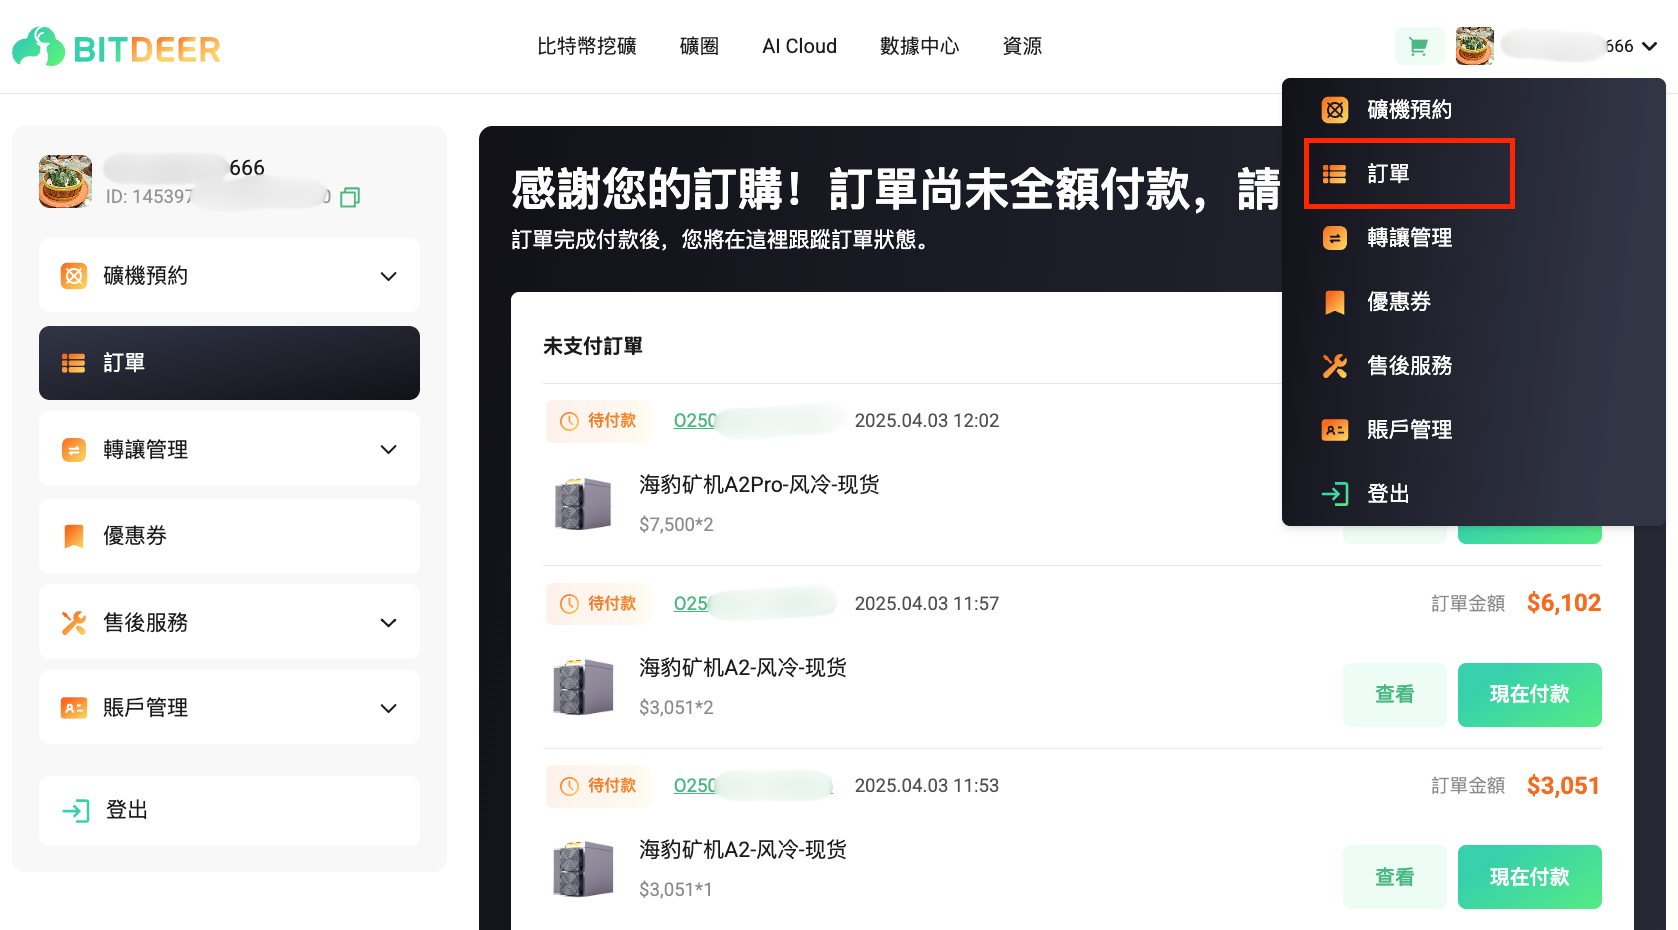Viewport: 1678px width, 930px height.
Task: Click the 礦機預約 icon in the sidebar
Action: (74, 276)
